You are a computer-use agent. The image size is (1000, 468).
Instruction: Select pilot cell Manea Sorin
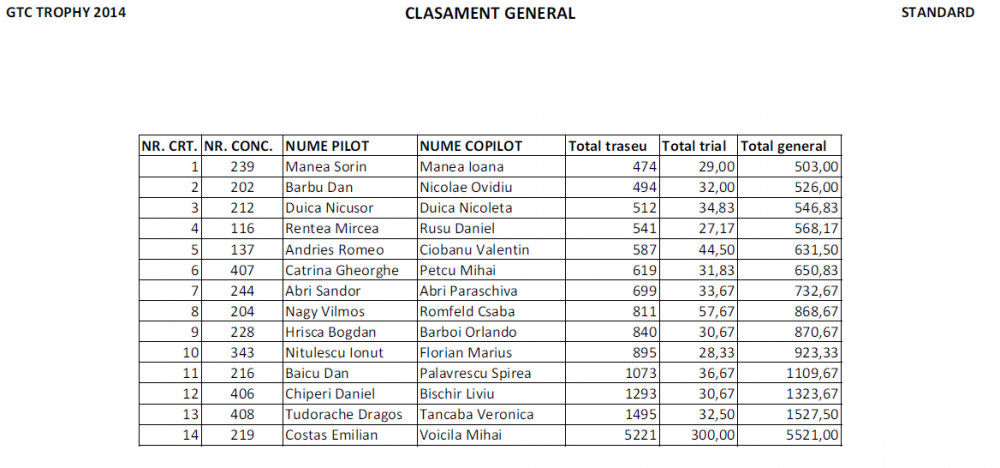[322, 167]
